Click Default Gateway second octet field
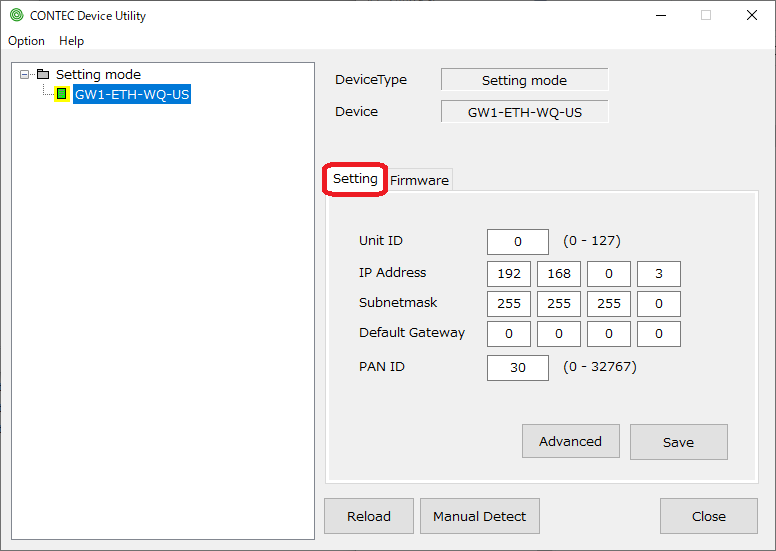This screenshot has height=551, width=776. click(559, 334)
